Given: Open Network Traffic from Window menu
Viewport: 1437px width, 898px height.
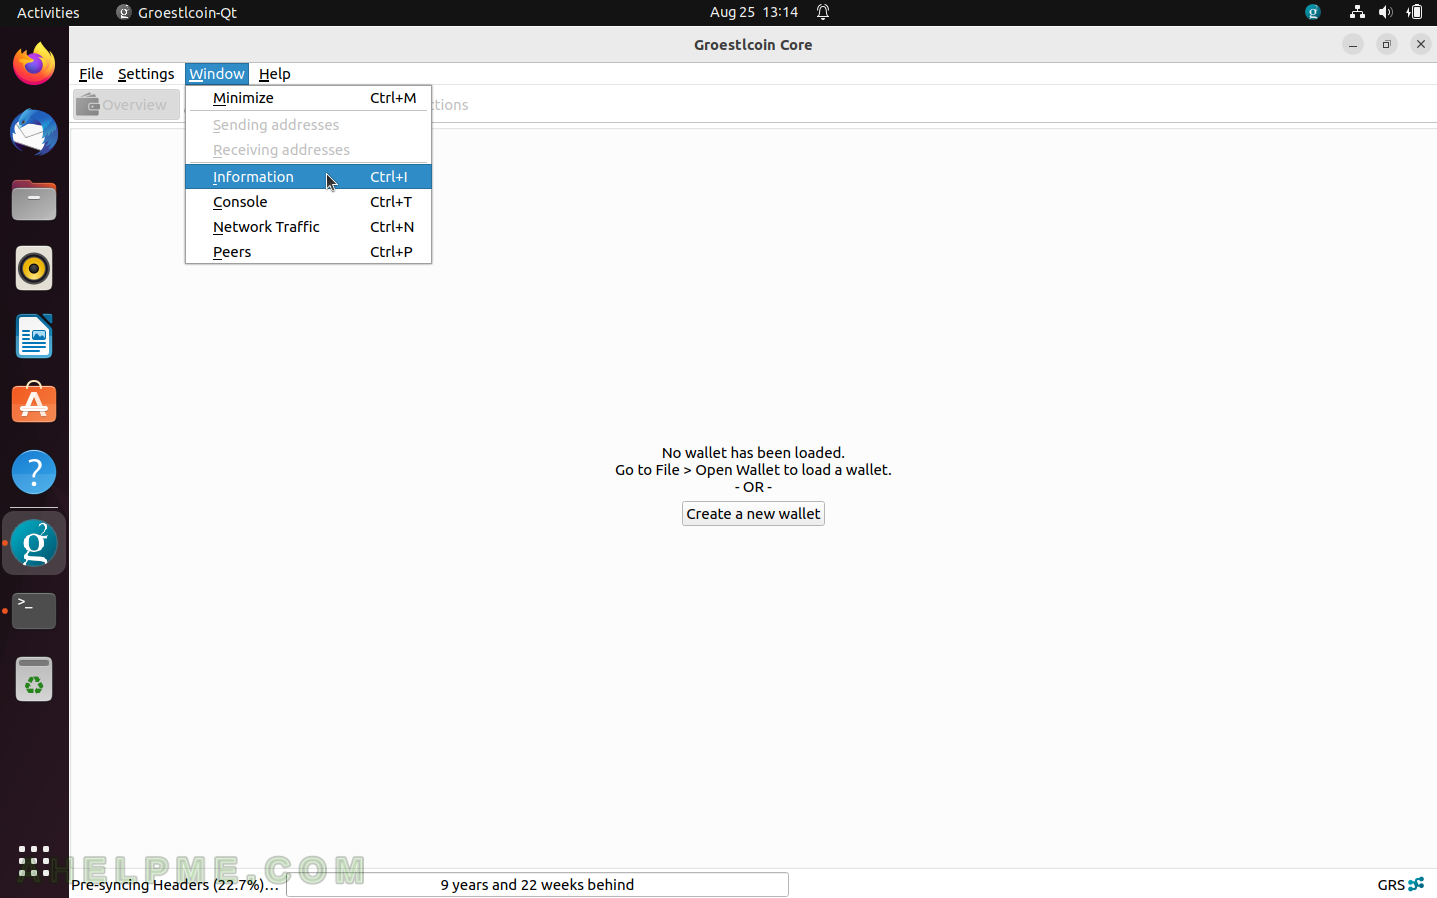Looking at the screenshot, I should (x=308, y=227).
